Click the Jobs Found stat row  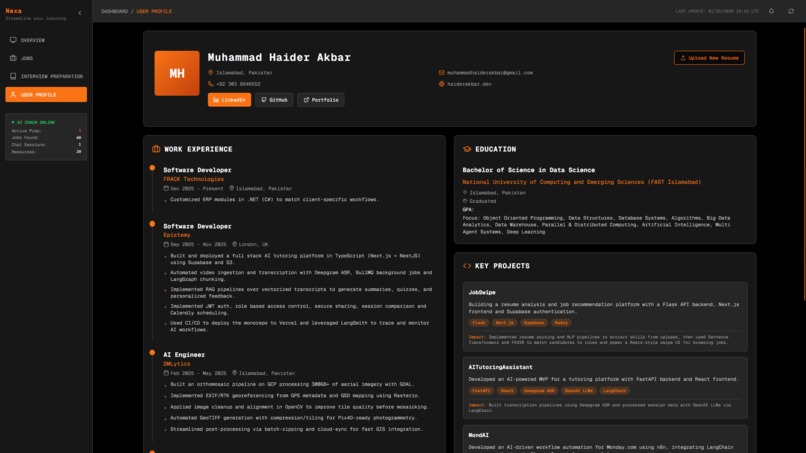coord(46,138)
